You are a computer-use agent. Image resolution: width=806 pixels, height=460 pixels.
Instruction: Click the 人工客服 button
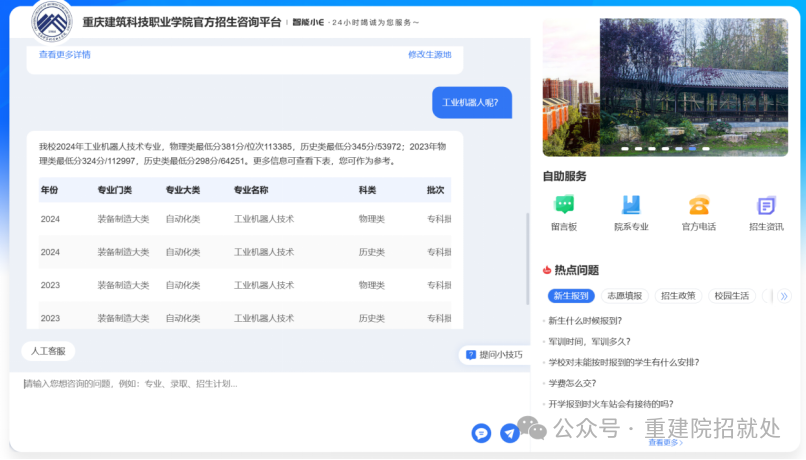48,351
